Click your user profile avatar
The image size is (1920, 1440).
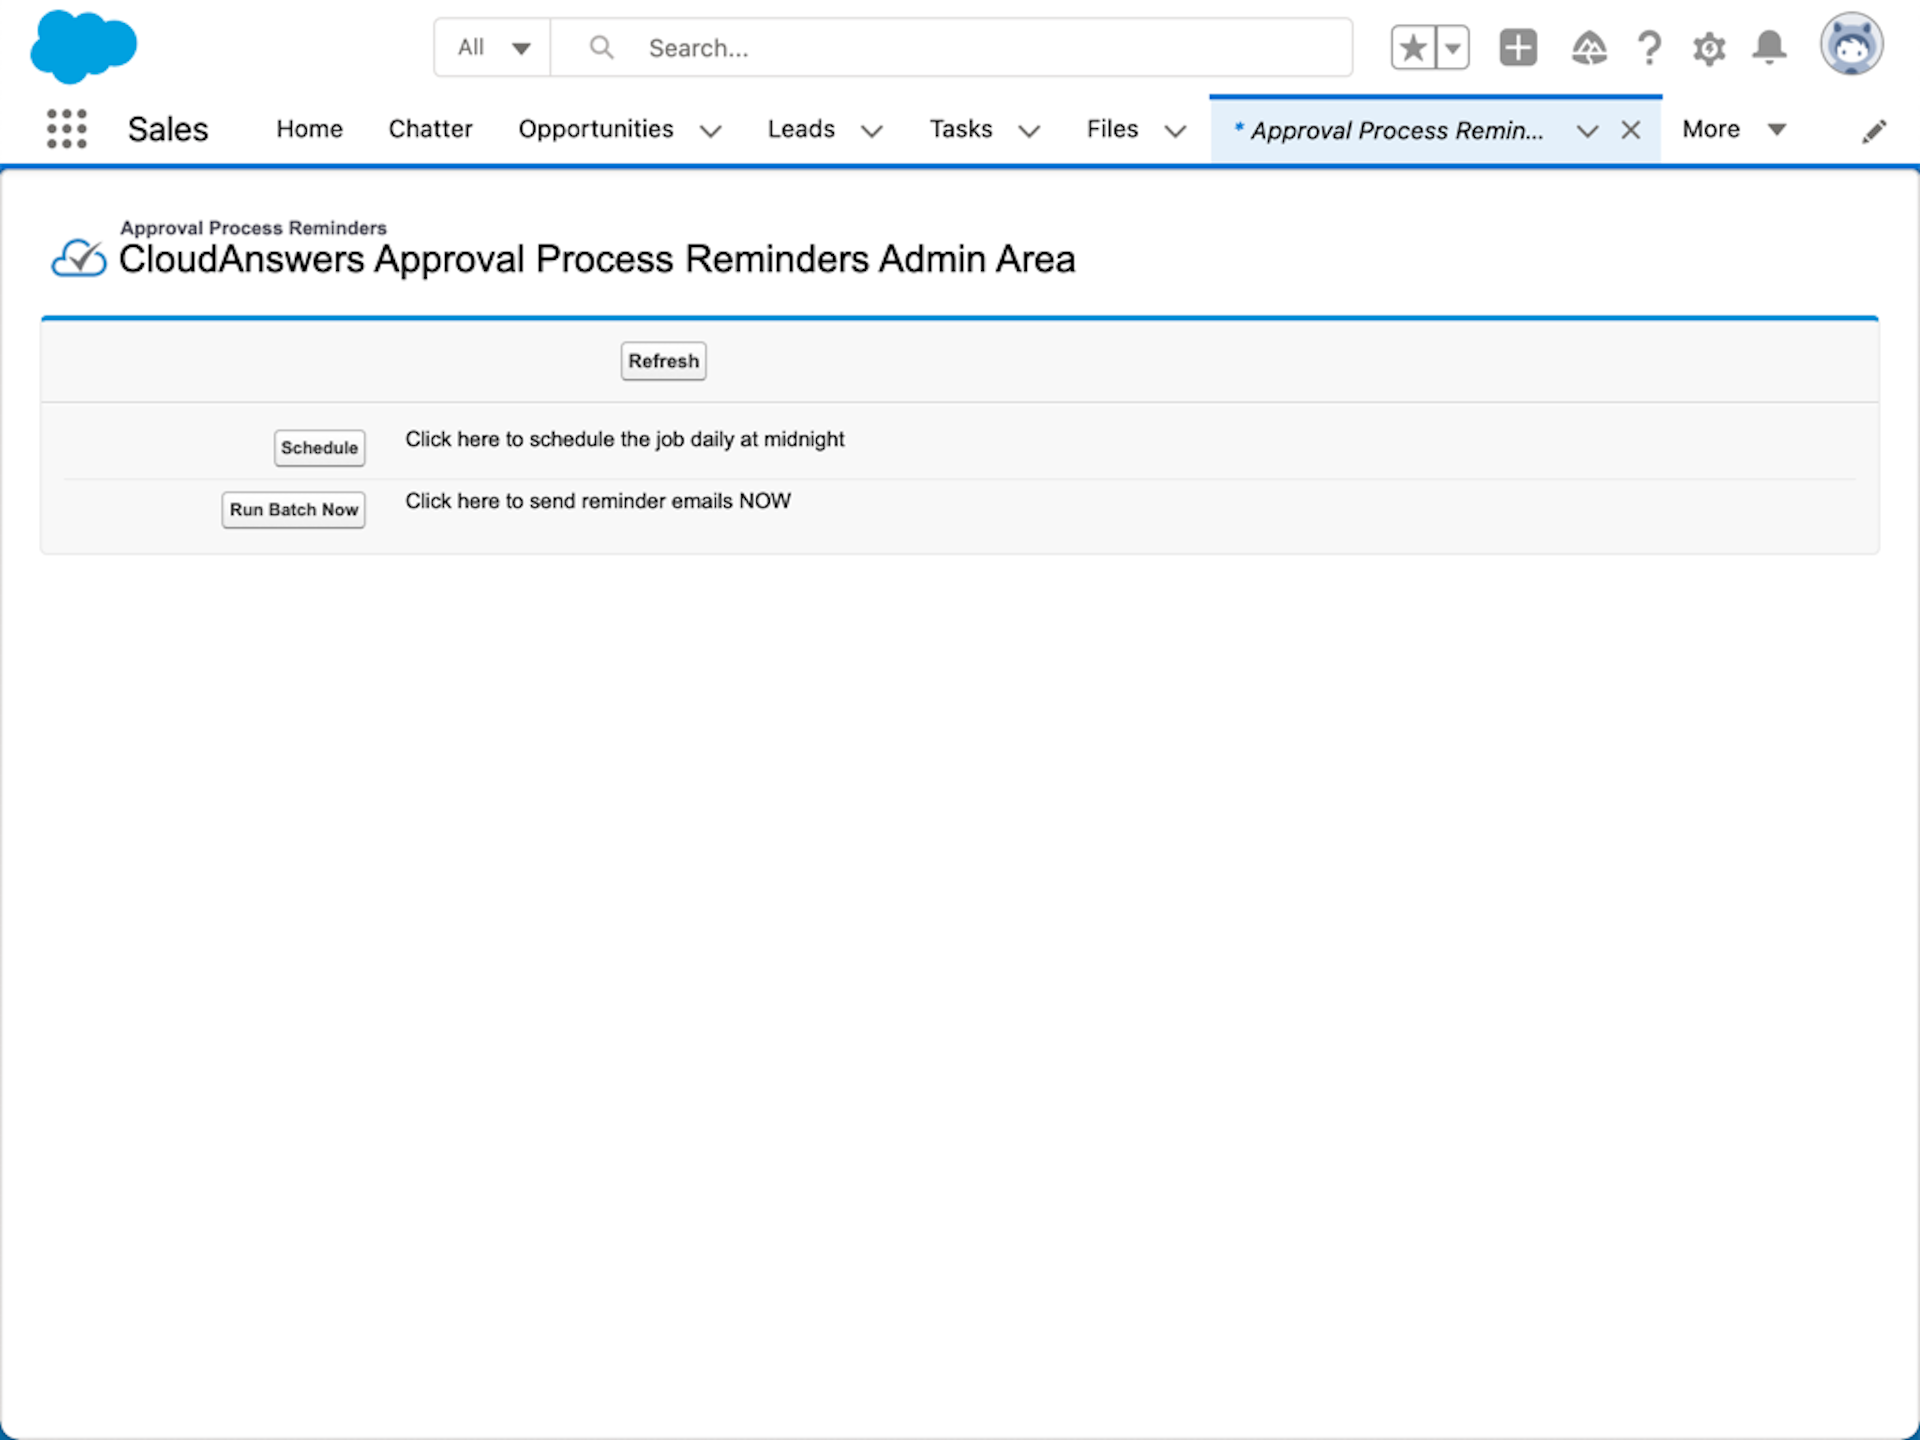click(x=1852, y=44)
